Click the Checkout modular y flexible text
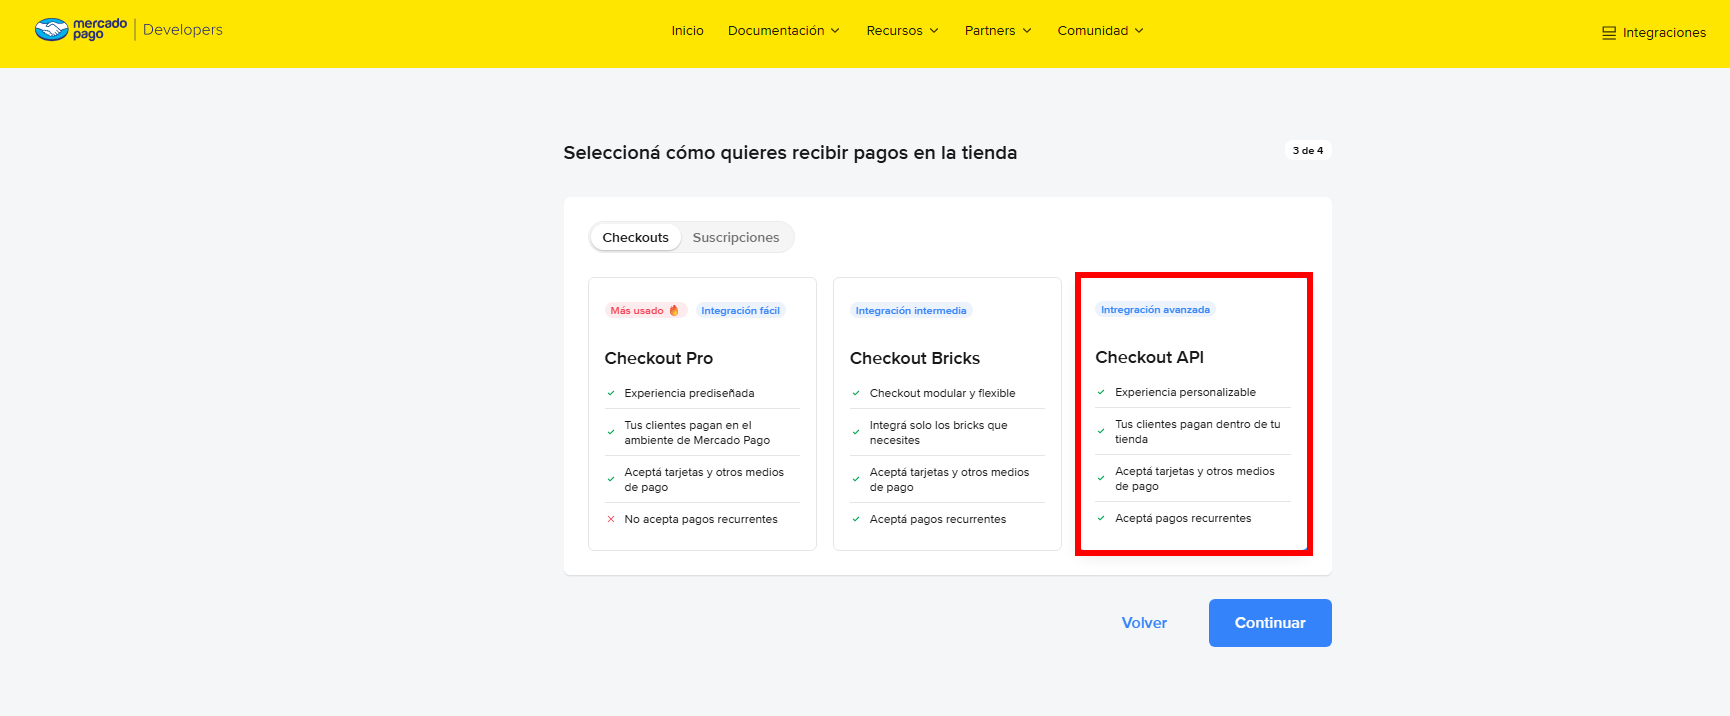Viewport: 1730px width, 716px height. (943, 393)
